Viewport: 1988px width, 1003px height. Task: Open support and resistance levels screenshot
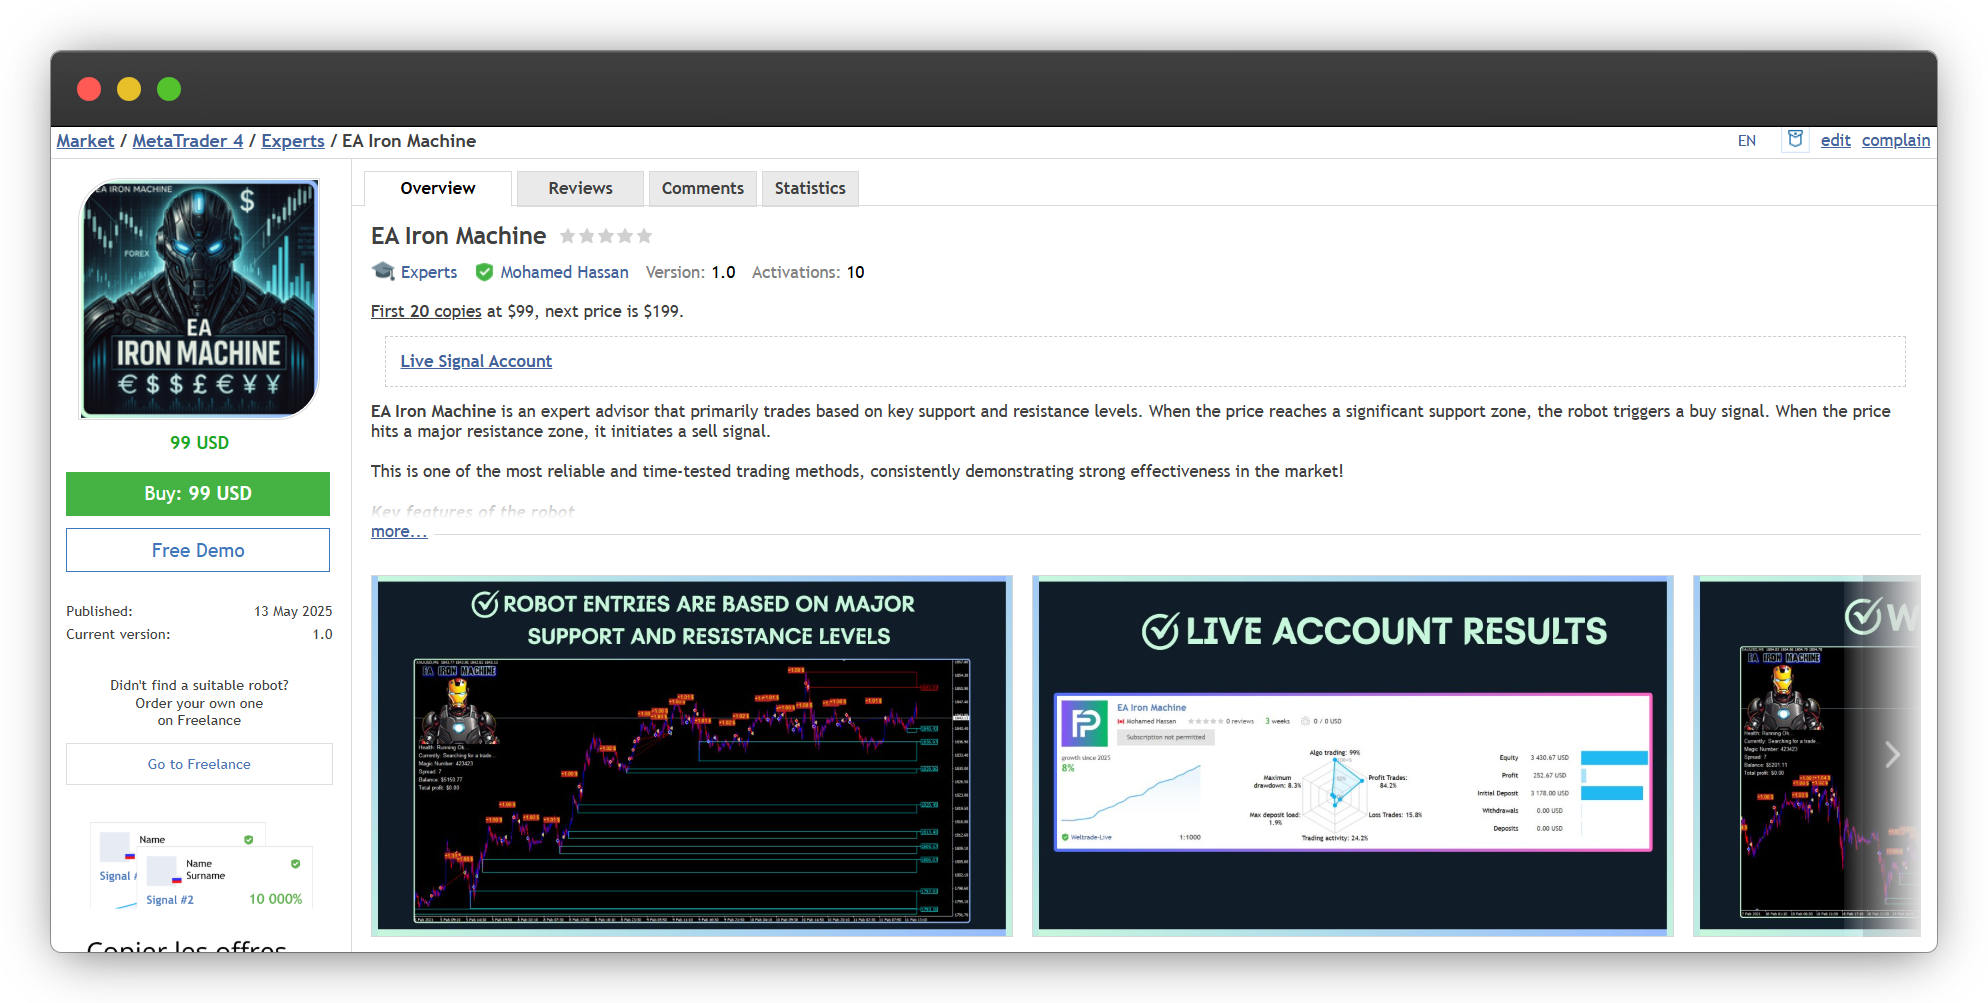(x=692, y=756)
